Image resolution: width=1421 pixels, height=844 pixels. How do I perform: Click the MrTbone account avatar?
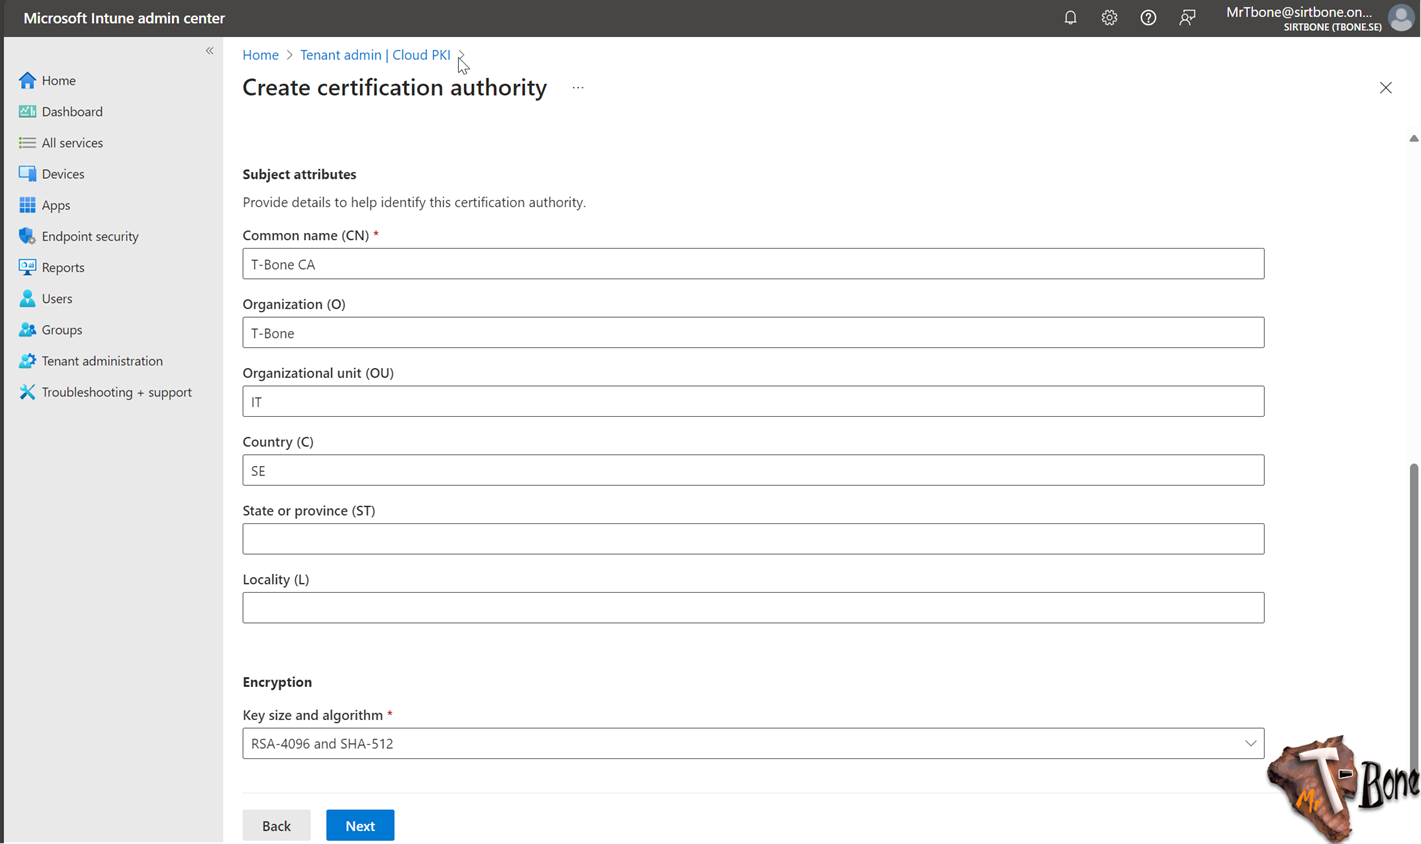tap(1401, 17)
